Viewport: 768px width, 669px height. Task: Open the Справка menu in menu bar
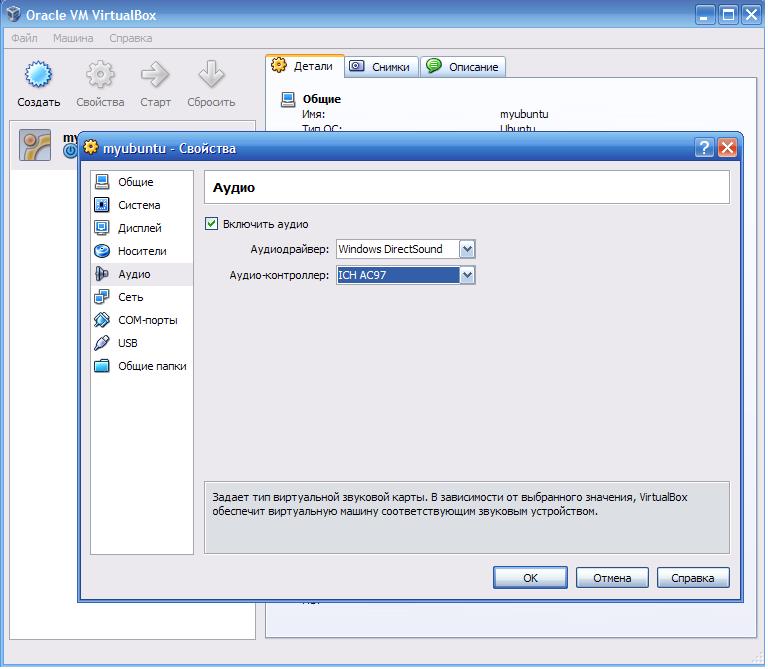130,38
